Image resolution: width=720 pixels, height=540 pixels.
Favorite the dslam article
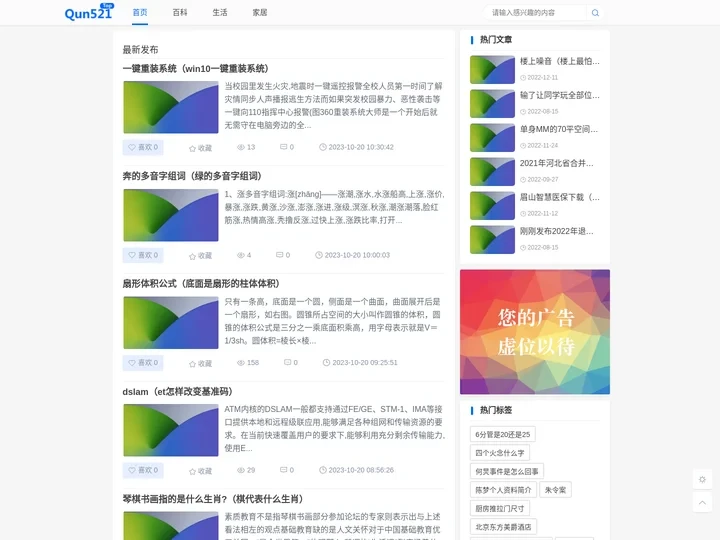(200, 471)
